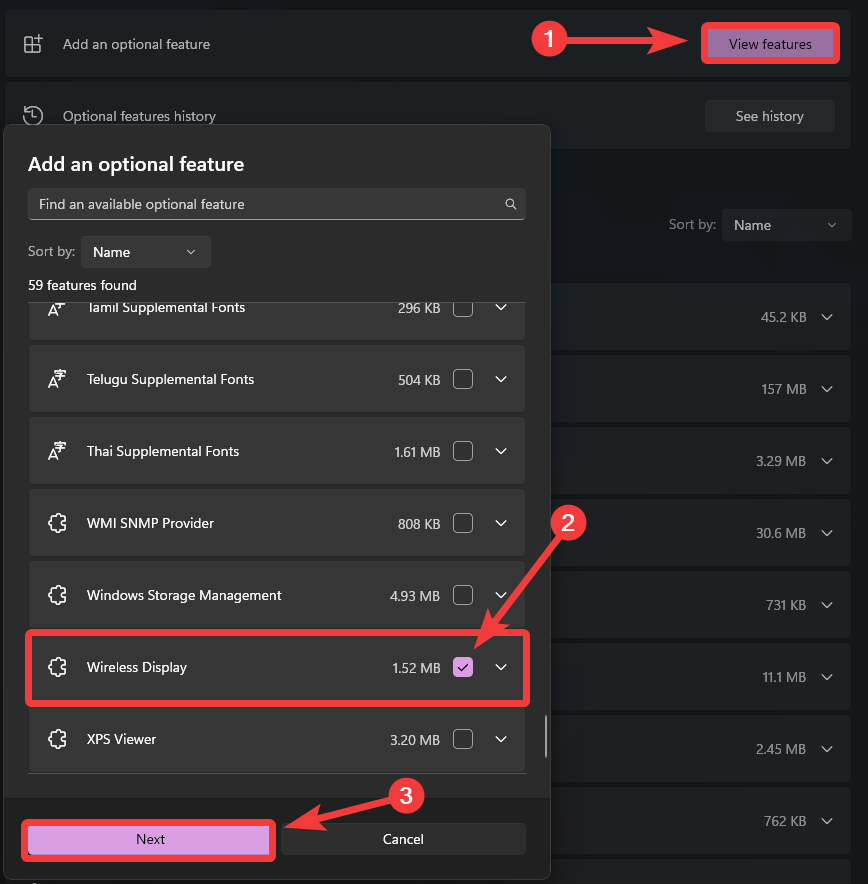The image size is (868, 884).
Task: Click the 59 features found label
Action: (x=82, y=285)
